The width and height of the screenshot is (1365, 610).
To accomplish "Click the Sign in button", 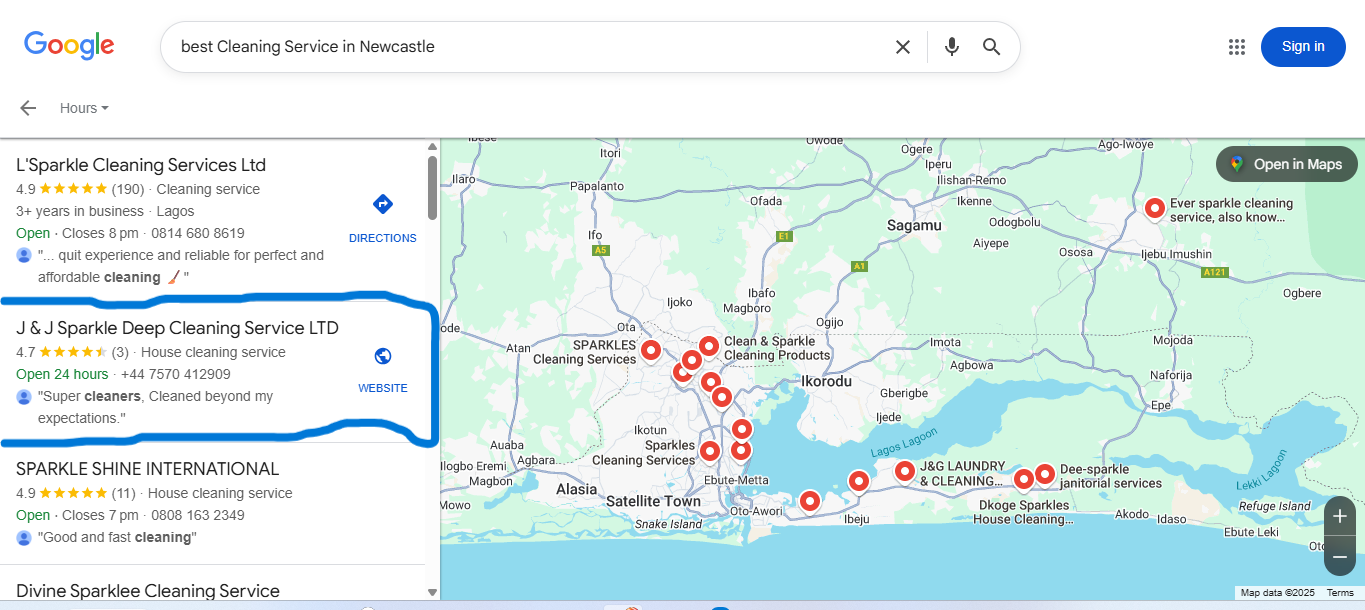I will pos(1303,47).
